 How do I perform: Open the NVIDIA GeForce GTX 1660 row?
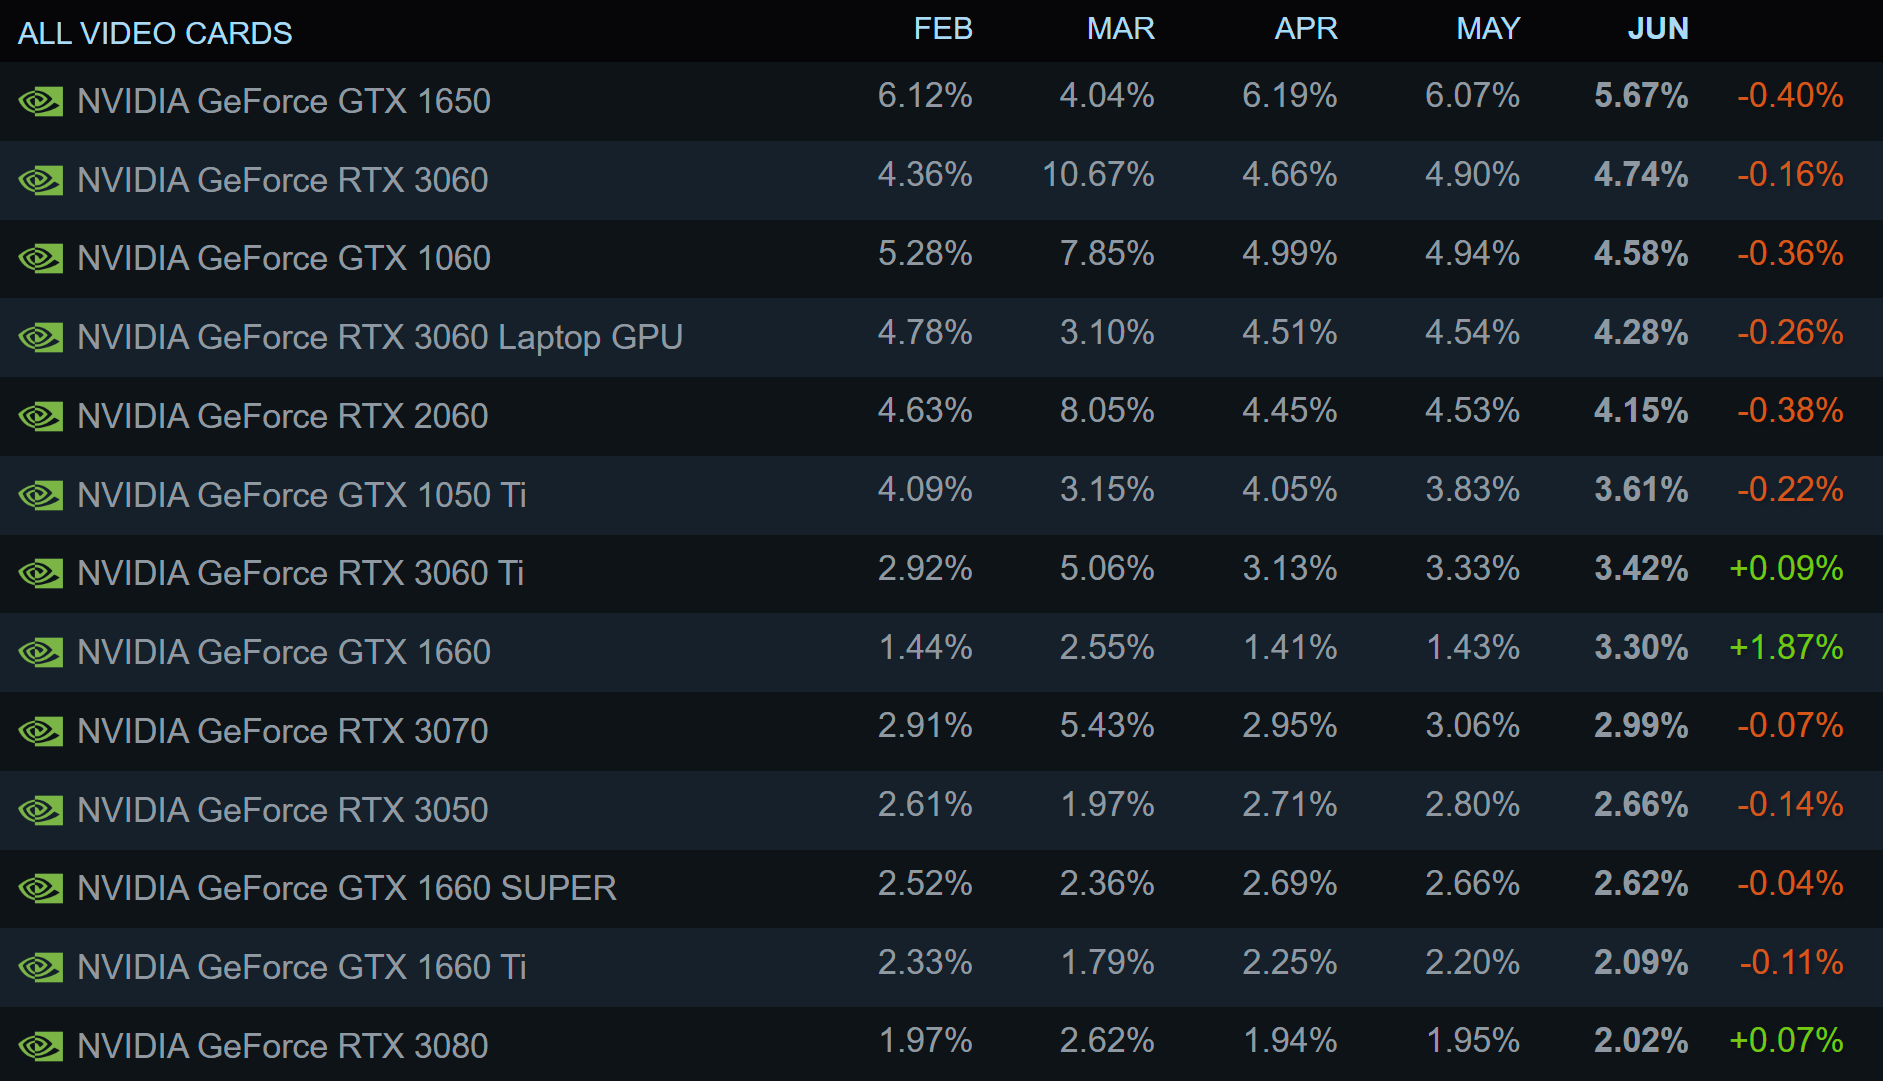(x=284, y=652)
